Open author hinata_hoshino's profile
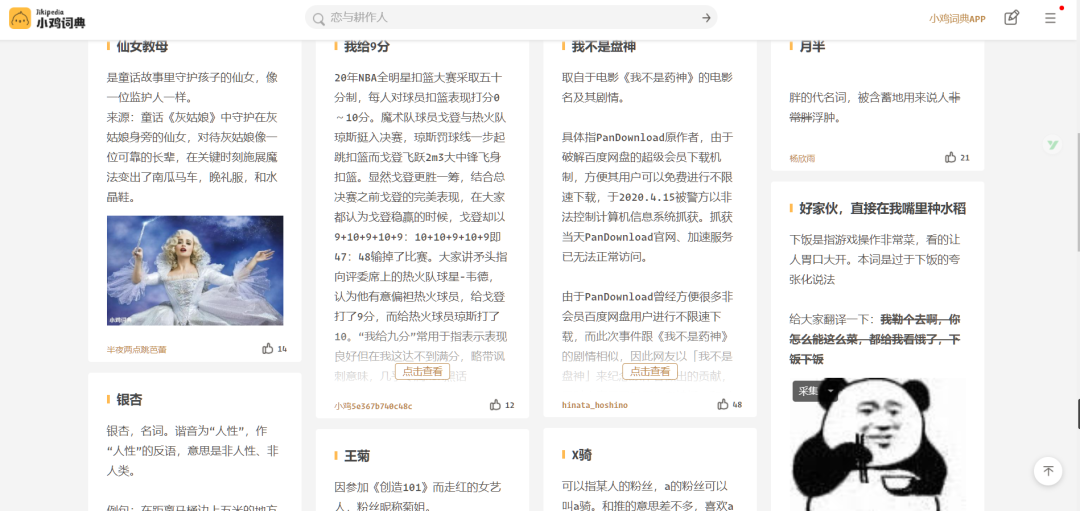The image size is (1080, 511). coord(595,405)
